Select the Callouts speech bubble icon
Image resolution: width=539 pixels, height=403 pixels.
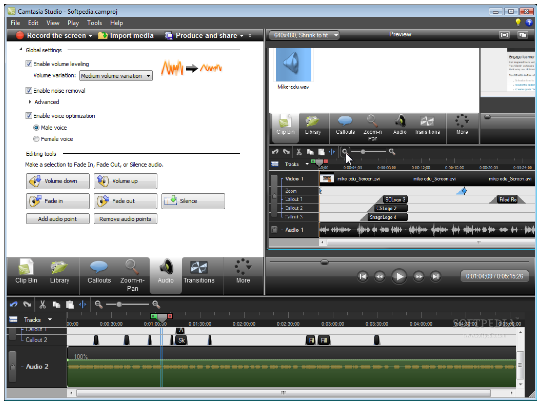(99, 266)
